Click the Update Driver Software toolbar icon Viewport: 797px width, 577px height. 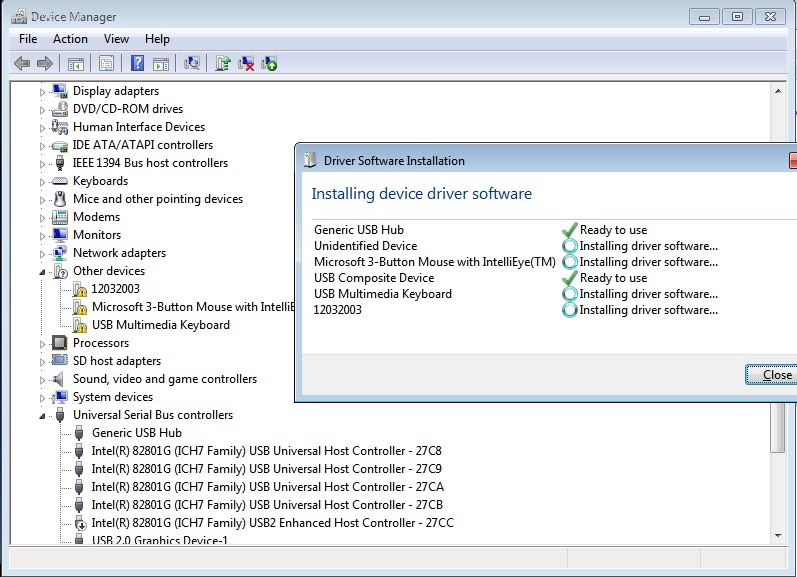tap(223, 63)
